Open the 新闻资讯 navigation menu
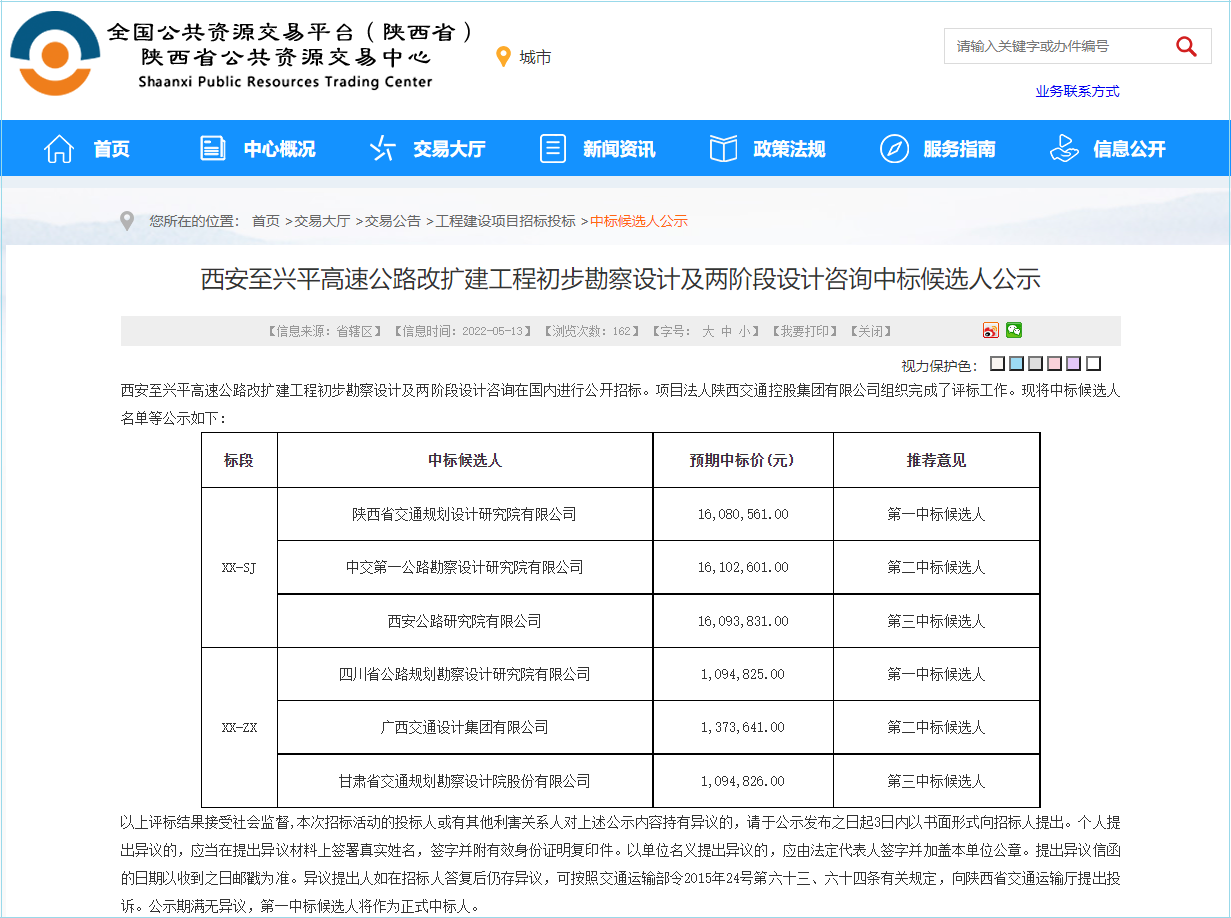The height and width of the screenshot is (918, 1231). coord(597,149)
